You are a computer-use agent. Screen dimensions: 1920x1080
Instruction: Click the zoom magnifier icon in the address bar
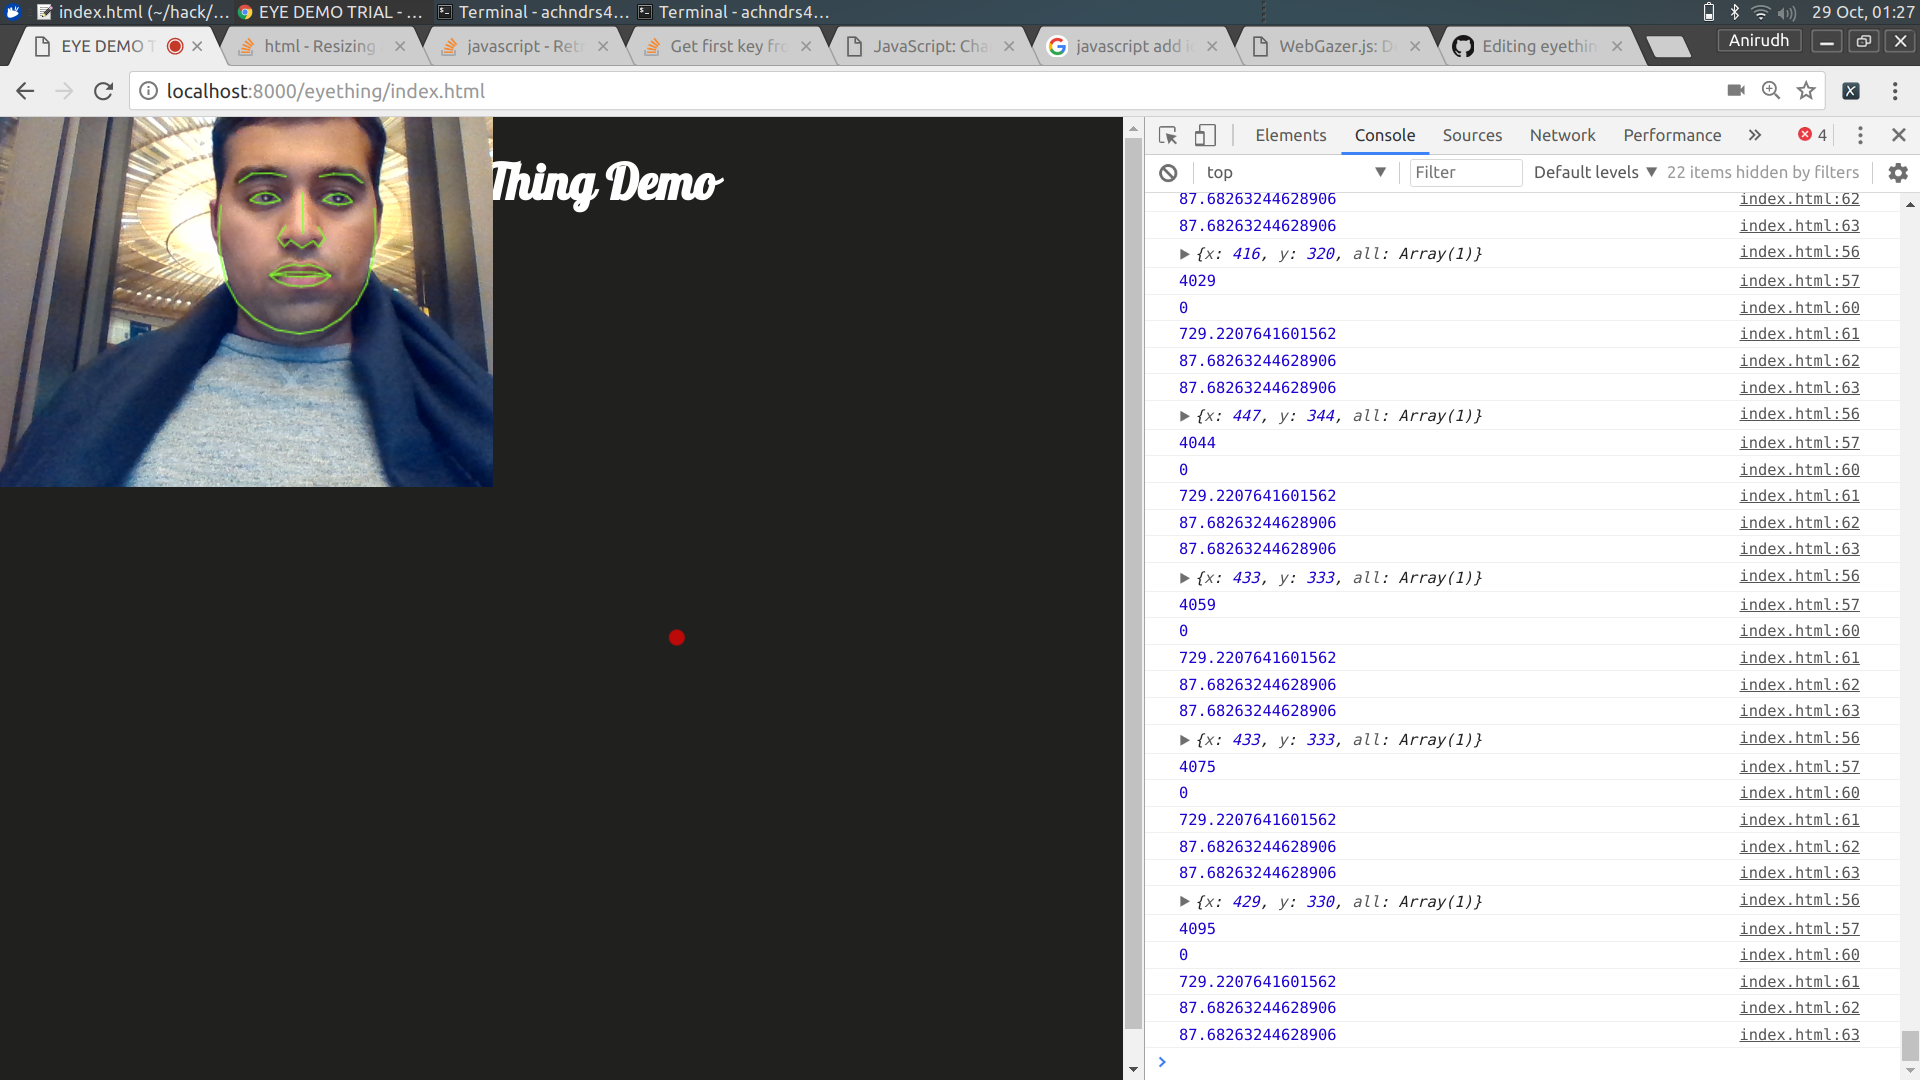tap(1771, 91)
